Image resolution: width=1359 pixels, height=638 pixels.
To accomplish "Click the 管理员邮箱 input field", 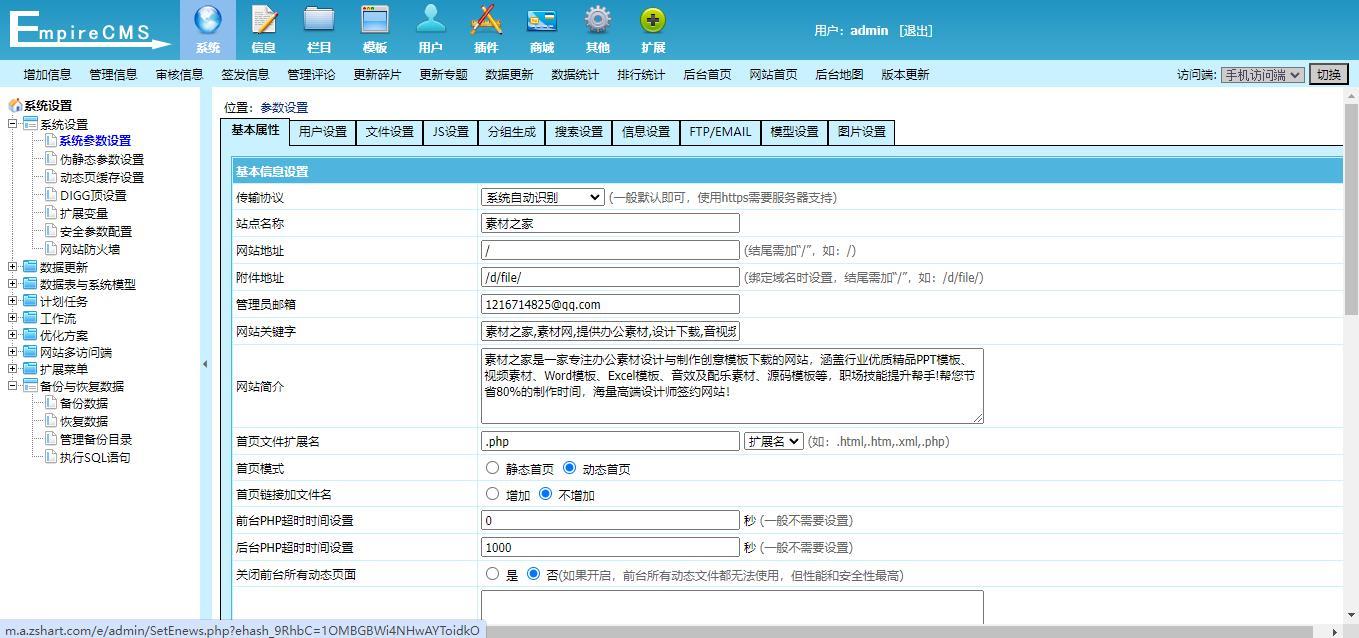I will [x=610, y=304].
